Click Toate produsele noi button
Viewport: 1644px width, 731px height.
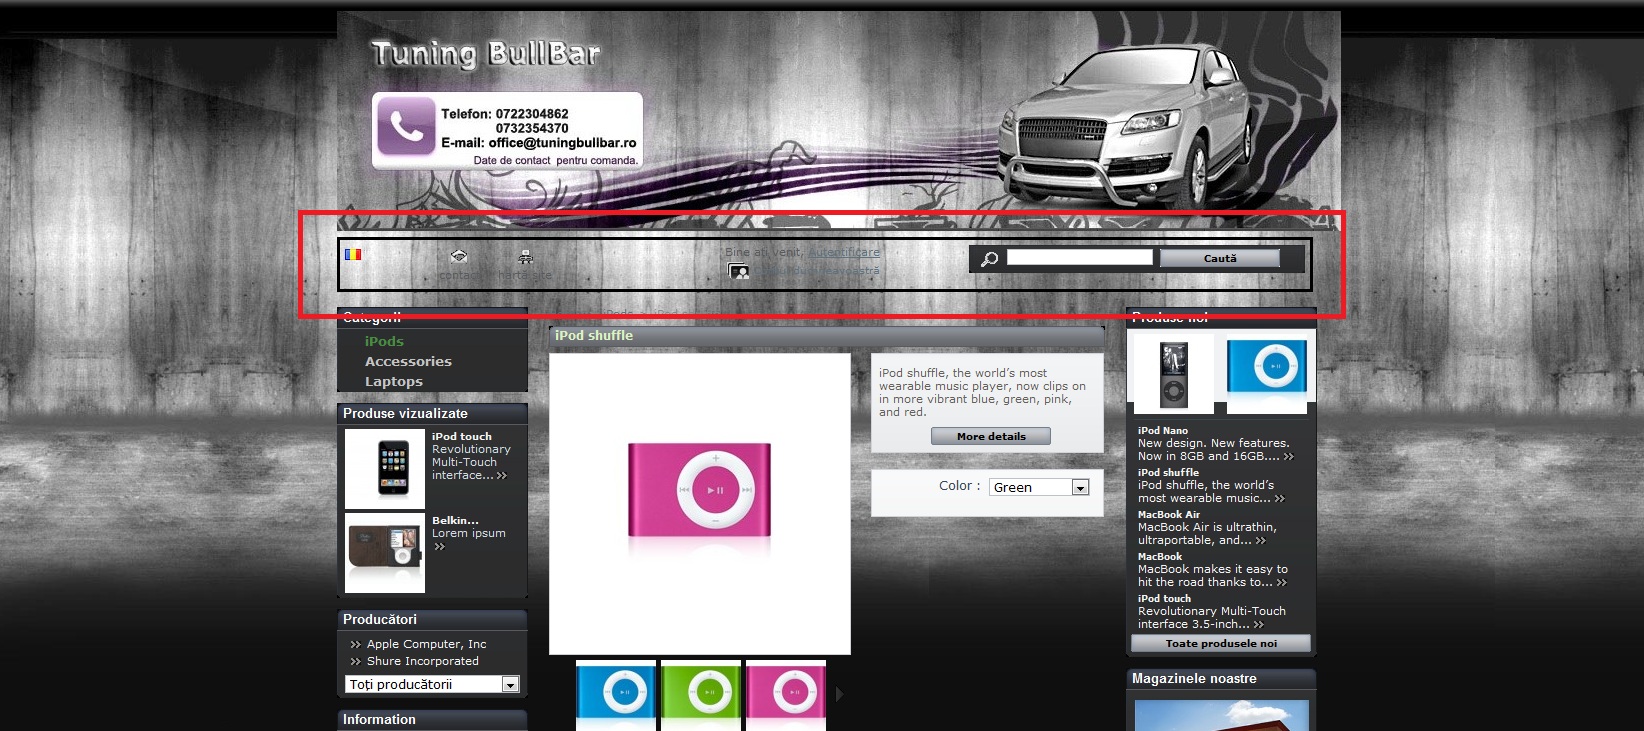point(1221,644)
